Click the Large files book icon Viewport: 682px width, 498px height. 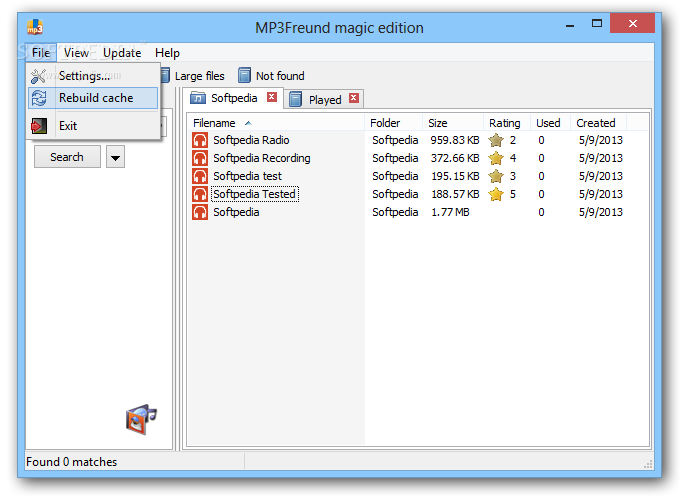(165, 76)
